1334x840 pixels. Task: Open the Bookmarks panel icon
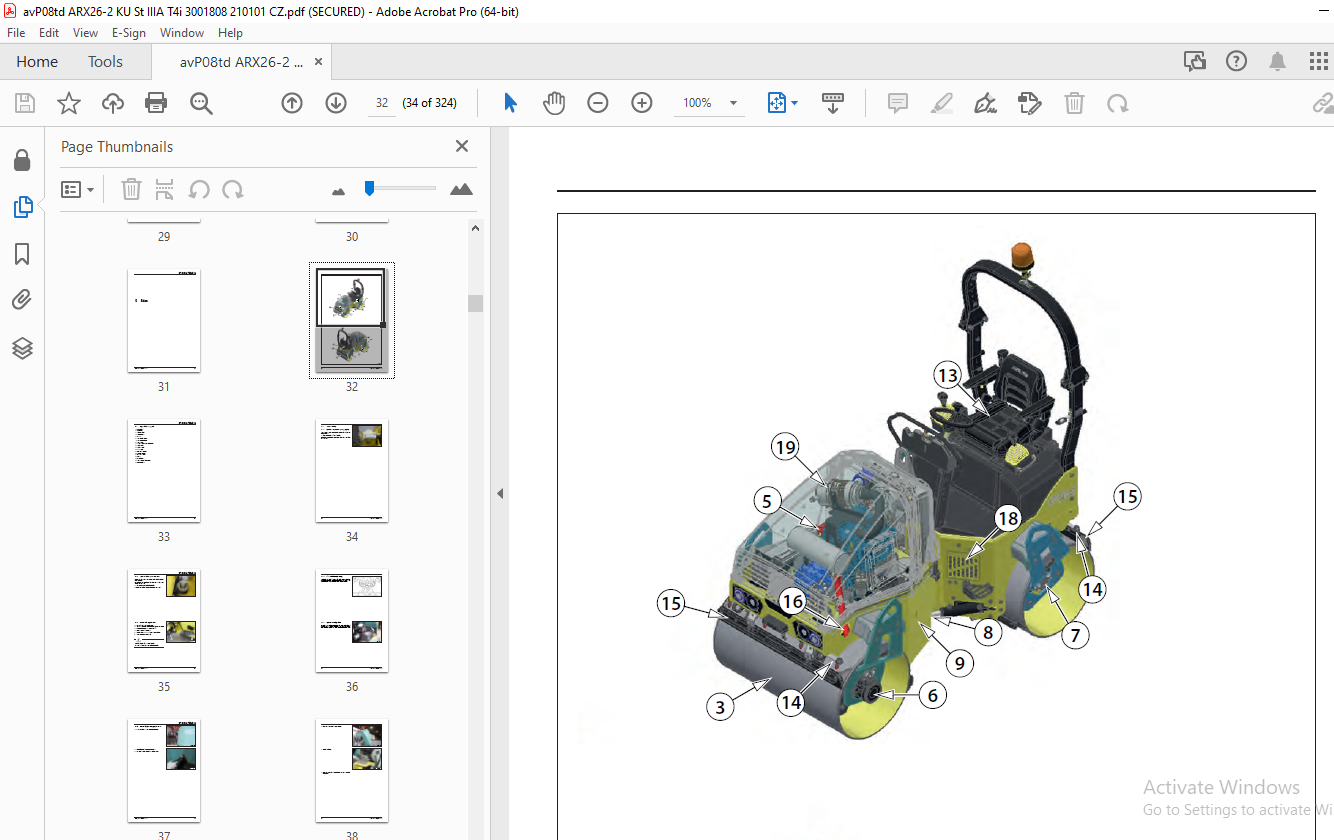(22, 254)
